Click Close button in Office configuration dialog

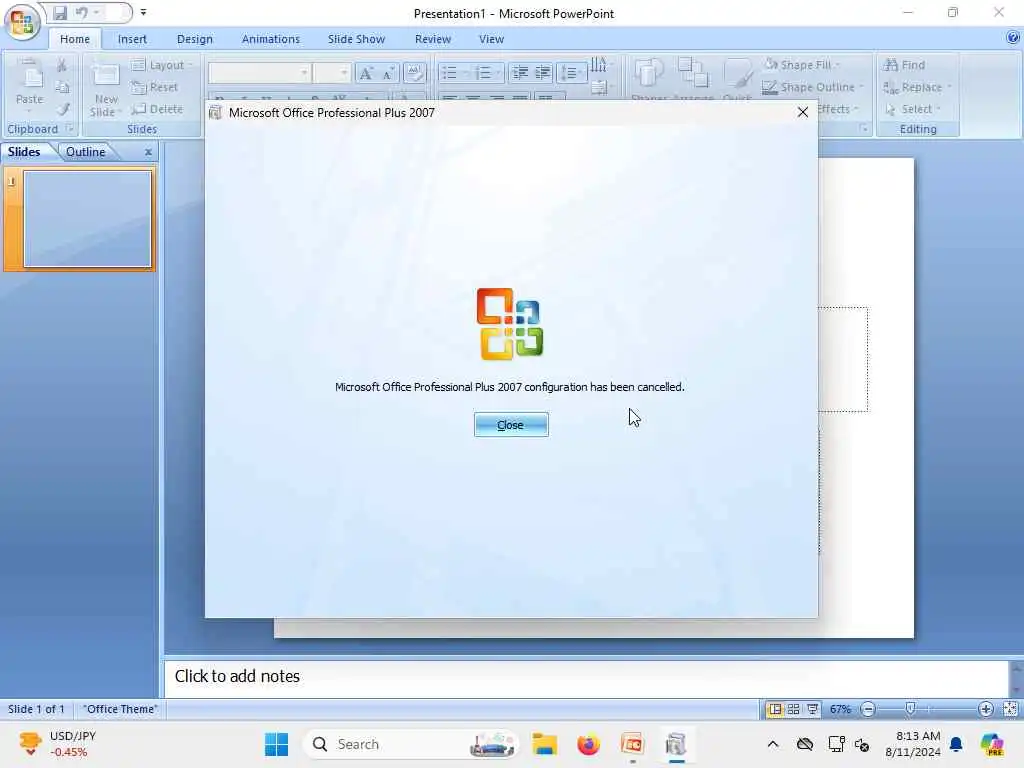click(511, 425)
